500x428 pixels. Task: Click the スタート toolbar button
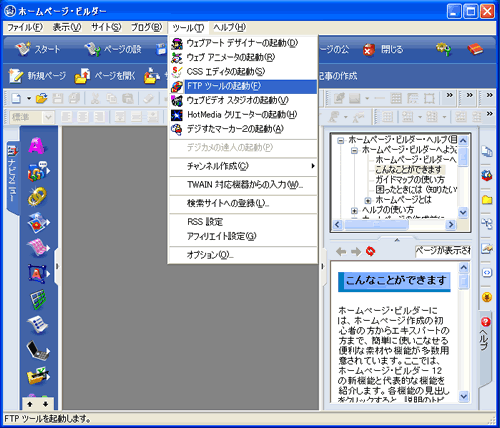point(38,49)
